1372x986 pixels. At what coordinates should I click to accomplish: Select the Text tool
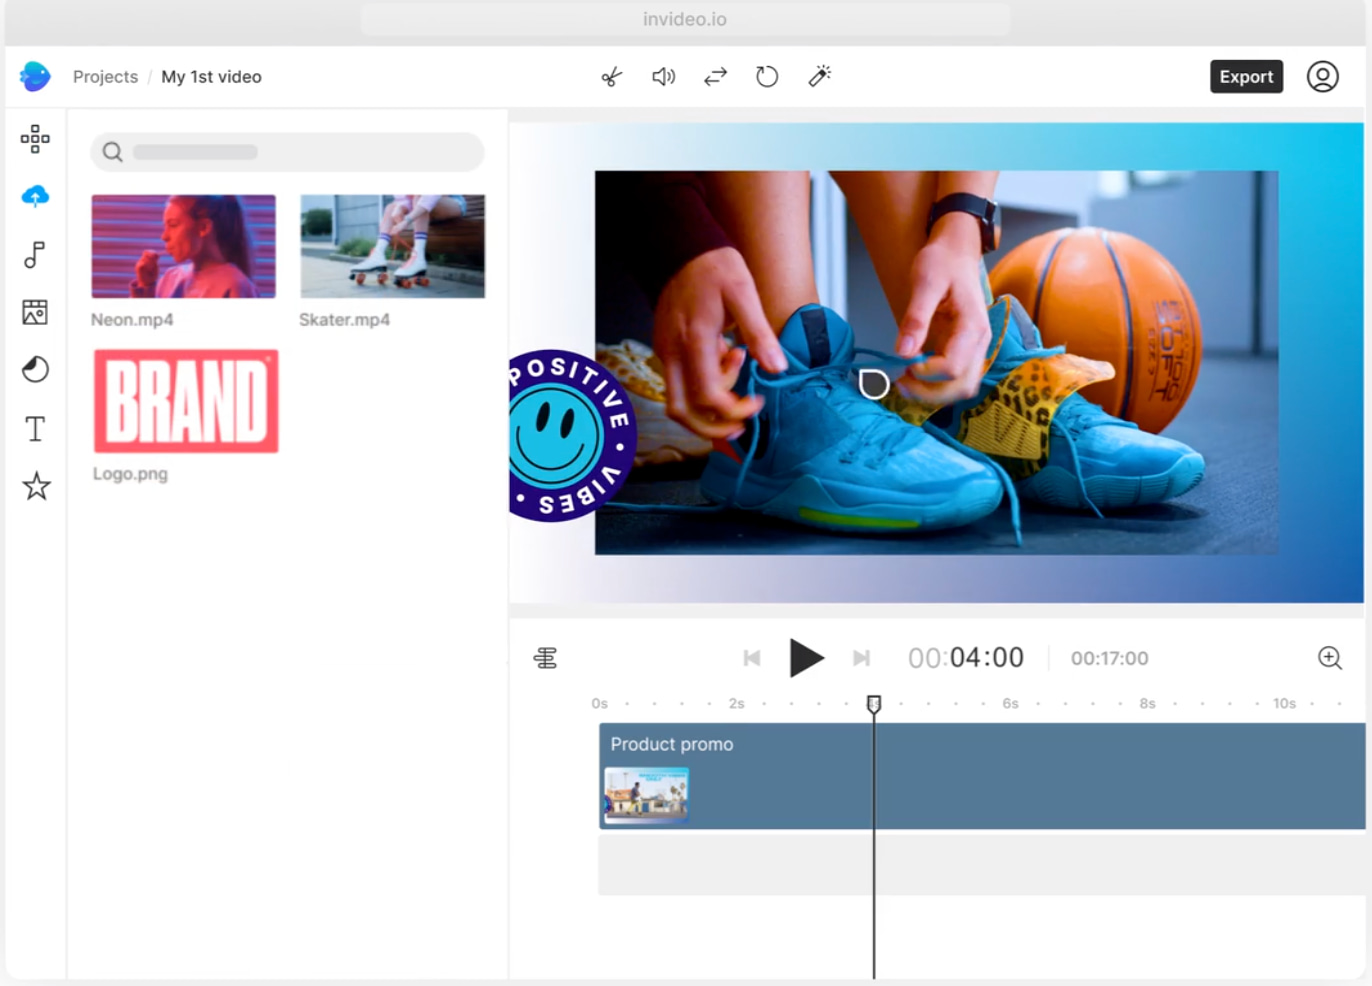click(35, 429)
